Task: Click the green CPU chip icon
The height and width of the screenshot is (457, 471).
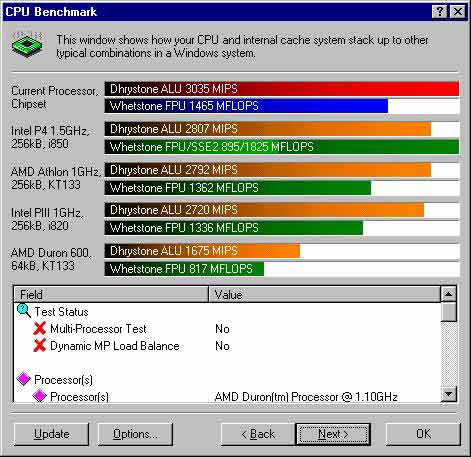Action: click(x=27, y=44)
